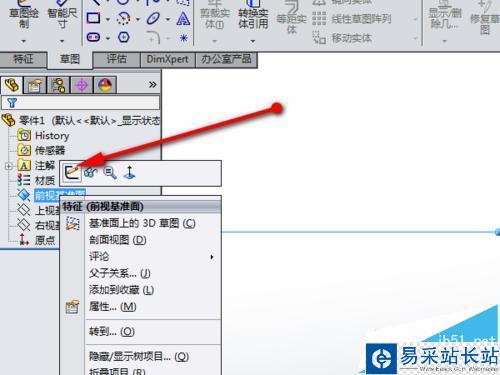Image resolution: width=500 pixels, height=375 pixels.
Task: Switch to the 评估 evaluate tab
Action: coord(117,59)
